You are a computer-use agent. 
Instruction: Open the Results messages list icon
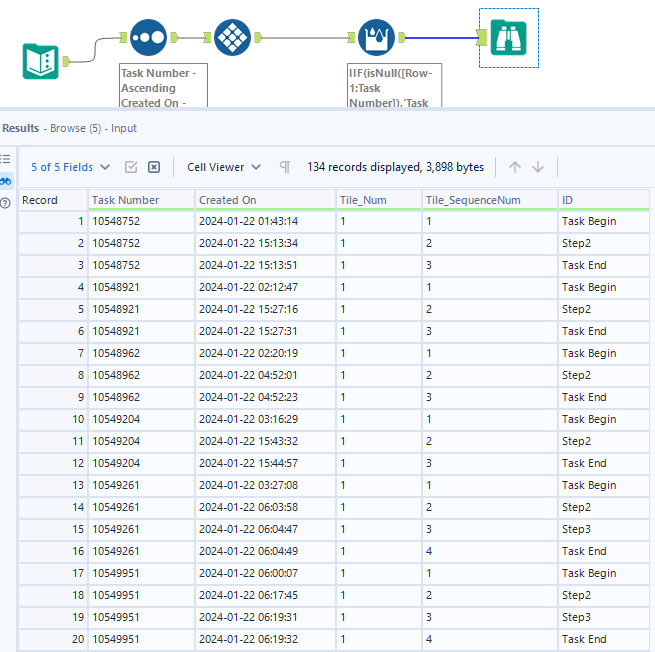coord(5,159)
